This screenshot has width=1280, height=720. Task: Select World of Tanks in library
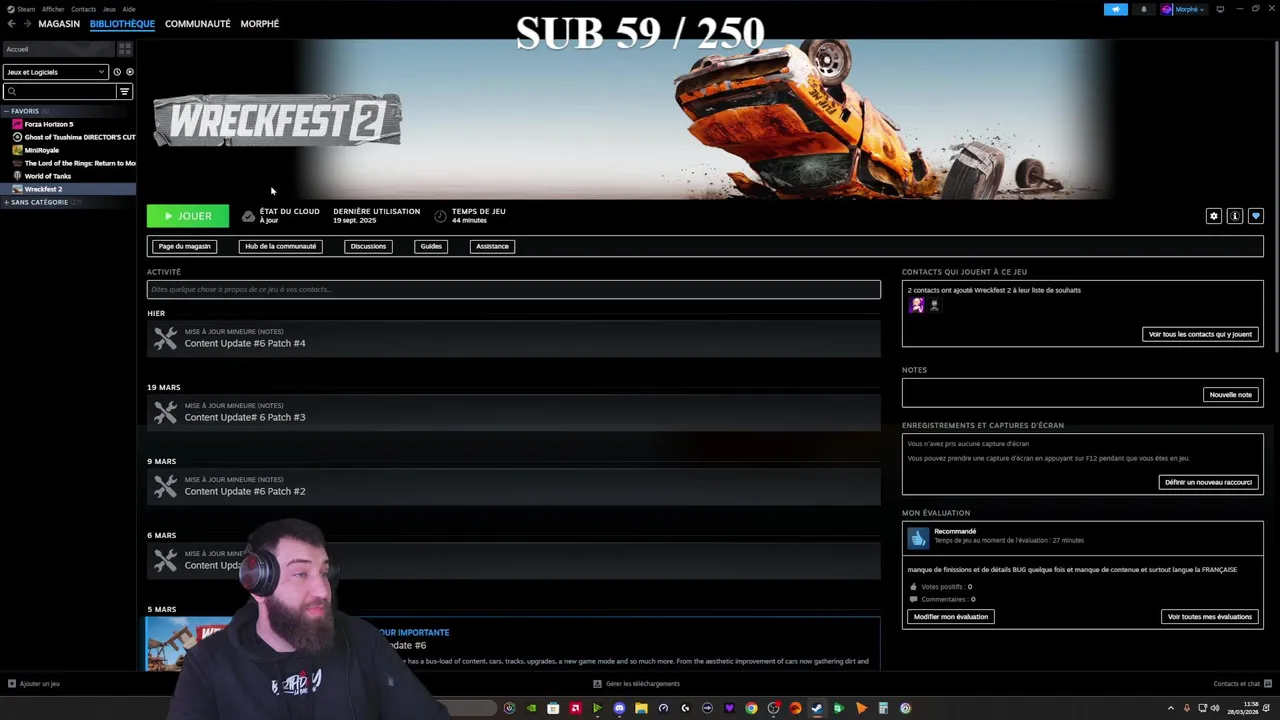point(68,176)
